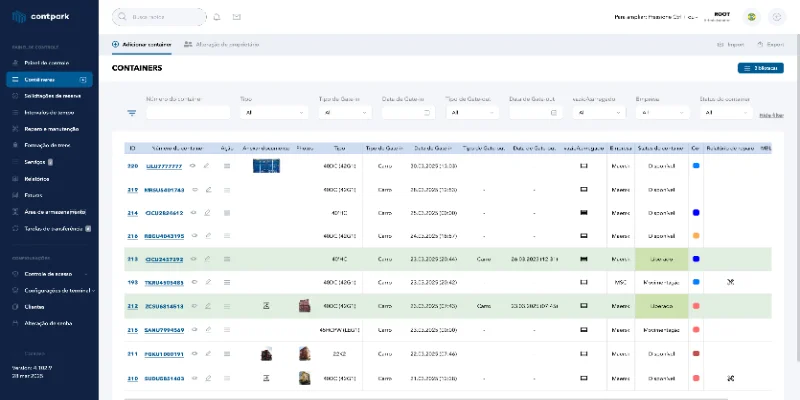Expand the Tipo filter dropdown

[x=274, y=113]
